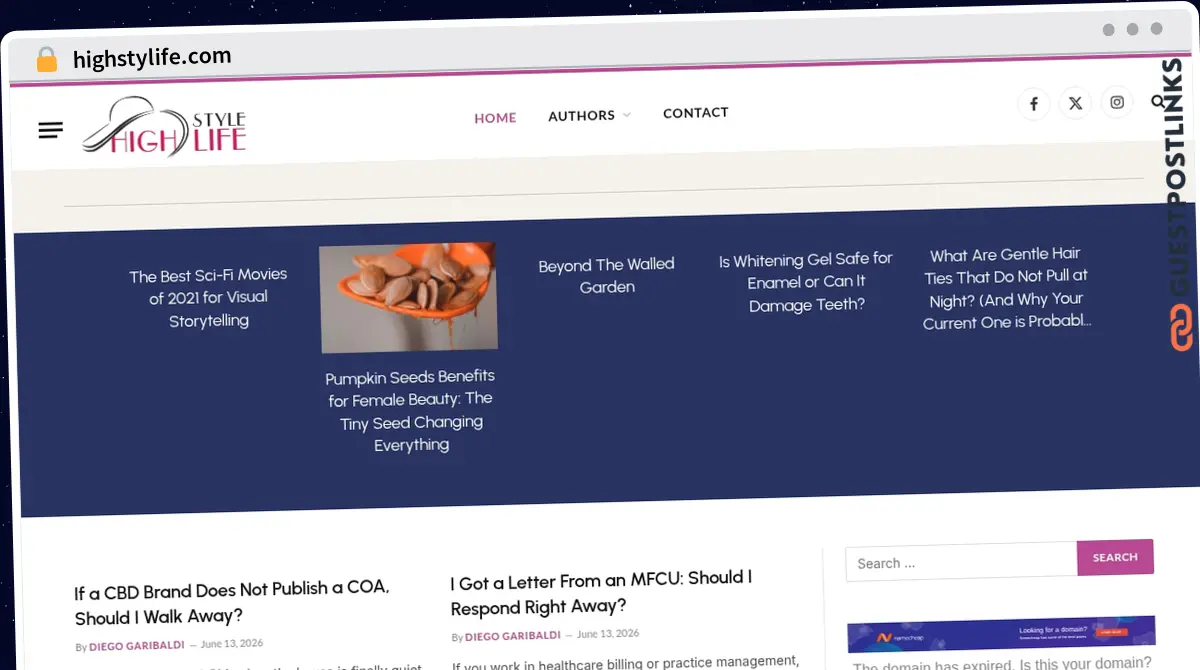Open the hamburger menu icon

point(50,130)
